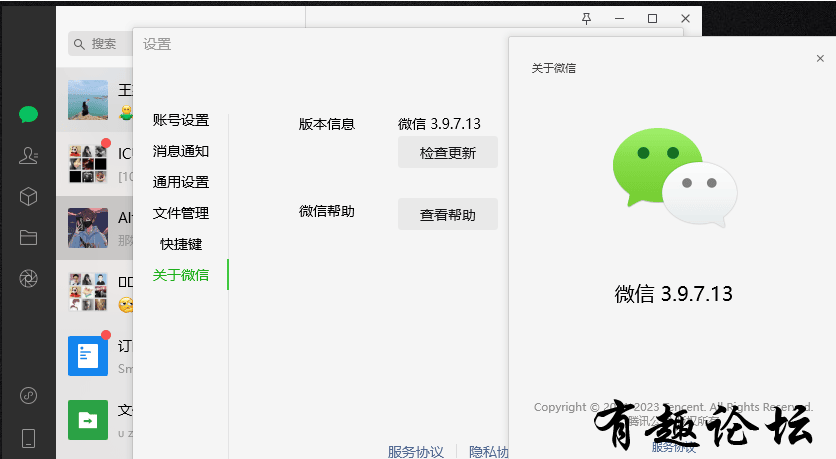Maximize the WeChat main window
Viewport: 836px width, 459px height.
tap(652, 19)
